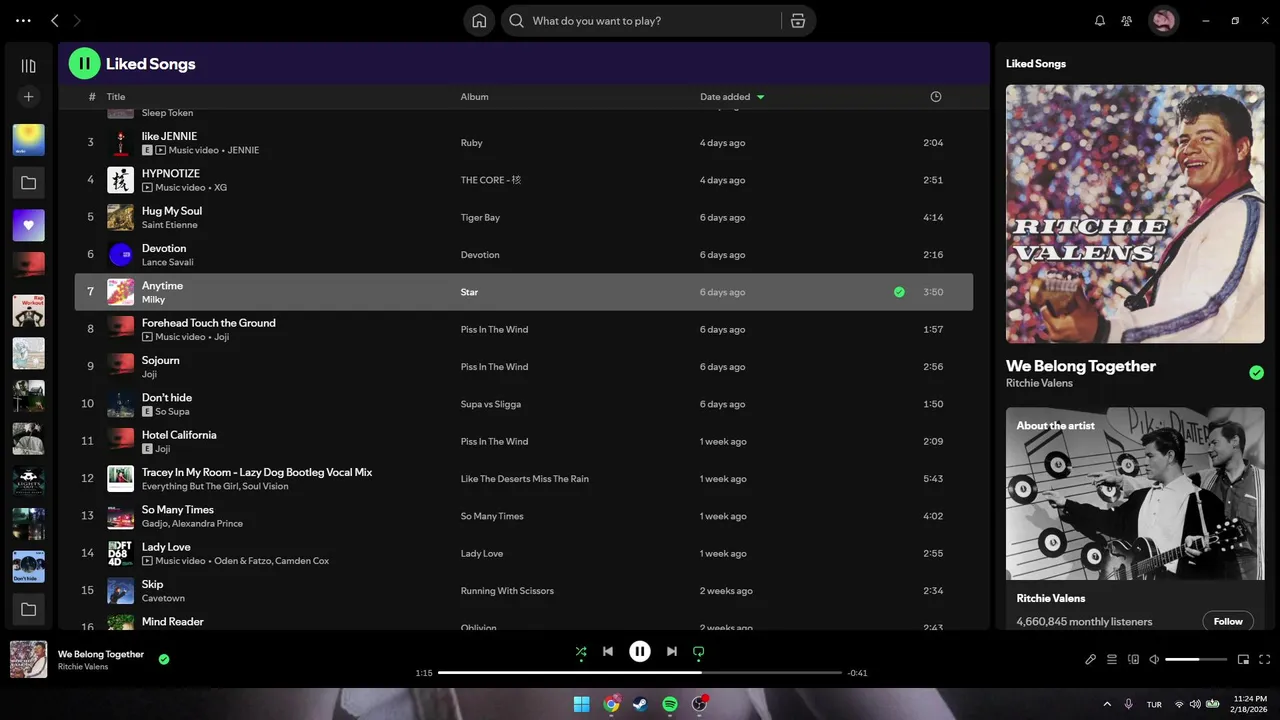Open the About the artist card
Image resolution: width=1280 pixels, height=720 pixels.
pos(1135,520)
